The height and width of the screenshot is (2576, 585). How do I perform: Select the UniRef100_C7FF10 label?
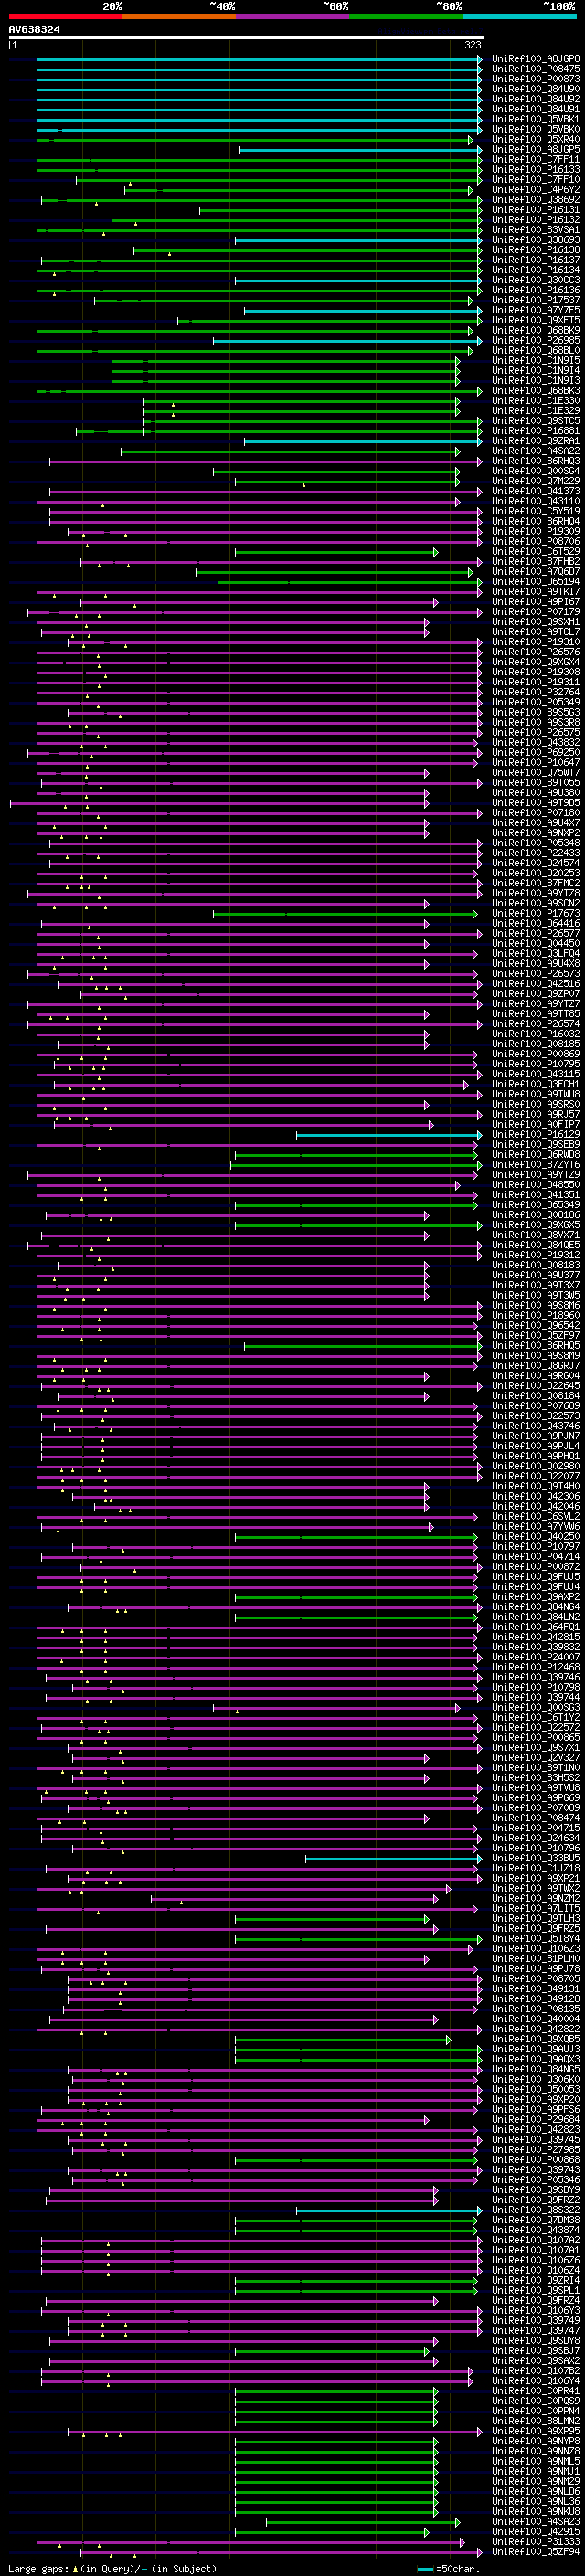click(x=536, y=180)
